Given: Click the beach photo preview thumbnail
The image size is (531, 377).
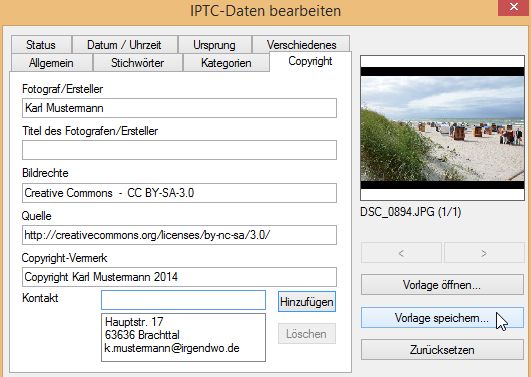Looking at the screenshot, I should [x=442, y=128].
